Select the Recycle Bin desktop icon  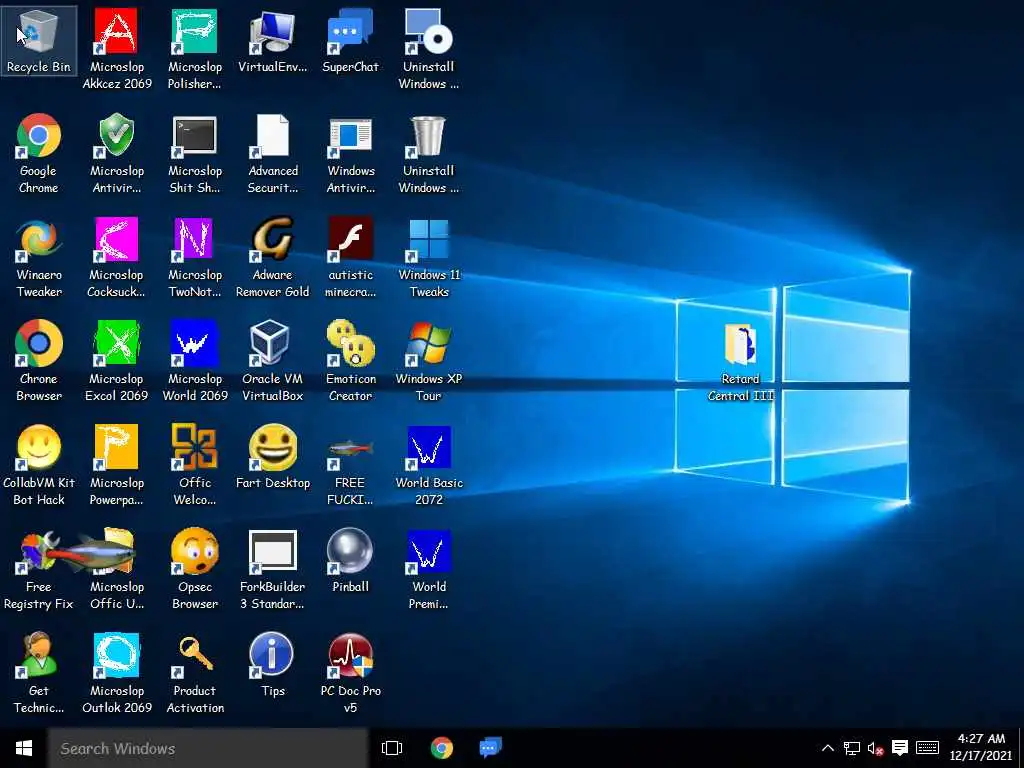39,40
